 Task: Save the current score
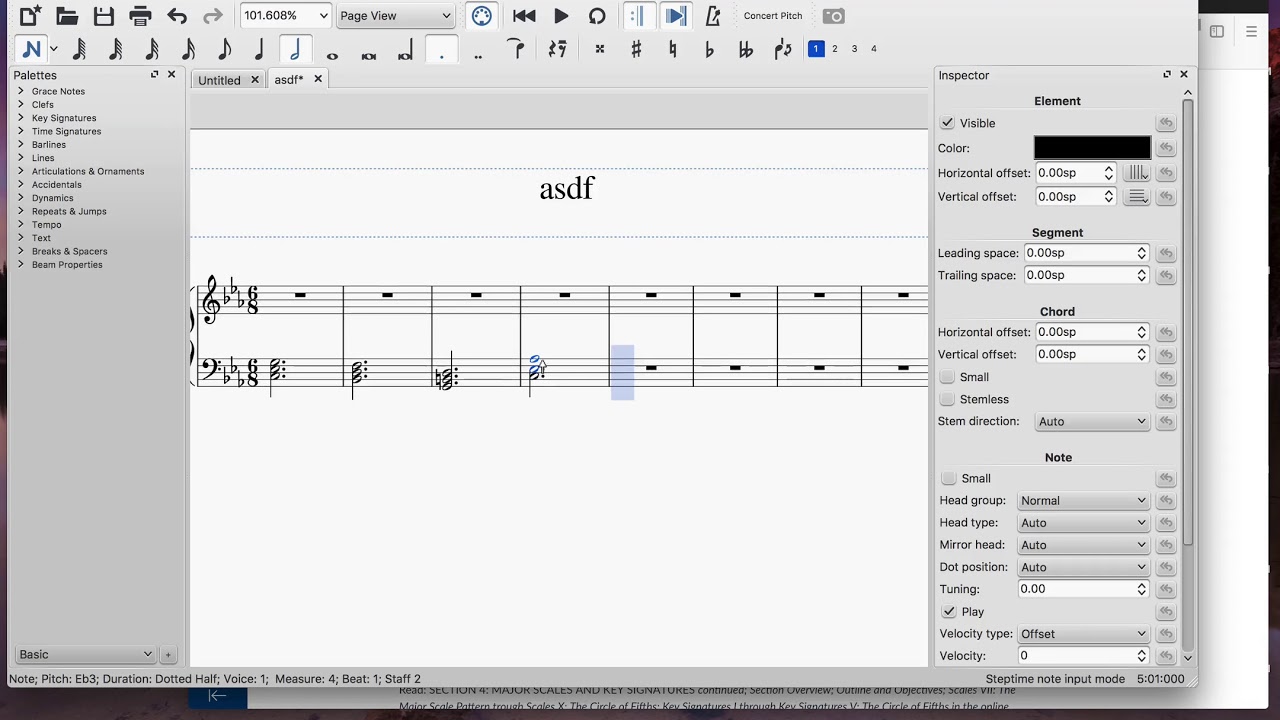pos(104,16)
